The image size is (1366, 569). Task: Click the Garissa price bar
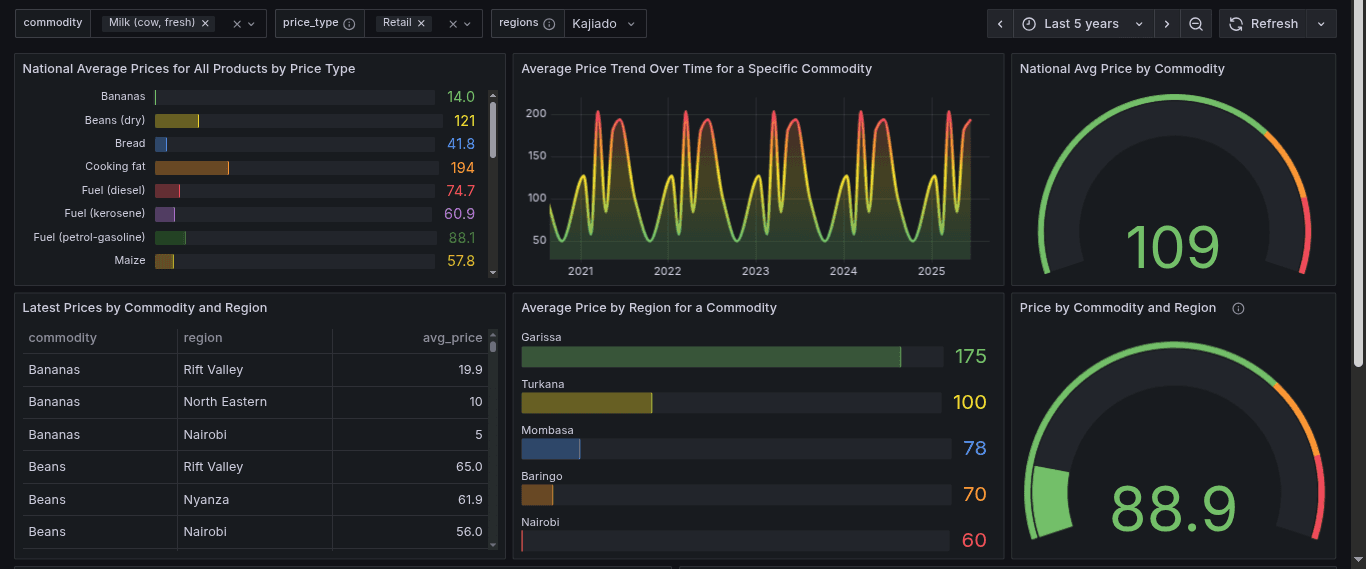(x=711, y=357)
